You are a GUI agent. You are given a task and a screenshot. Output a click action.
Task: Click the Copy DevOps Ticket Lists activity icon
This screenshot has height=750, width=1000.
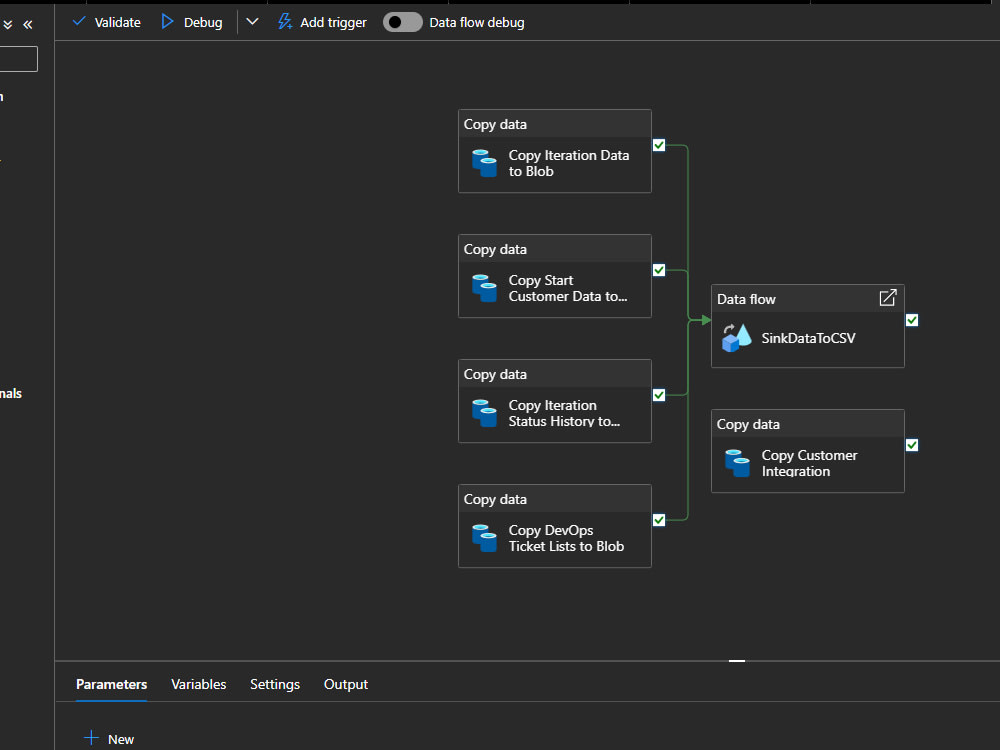coord(484,538)
